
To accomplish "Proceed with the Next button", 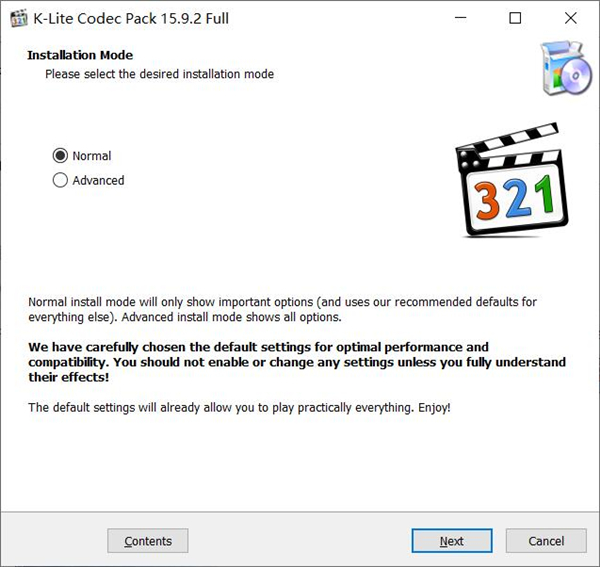I will coord(452,541).
